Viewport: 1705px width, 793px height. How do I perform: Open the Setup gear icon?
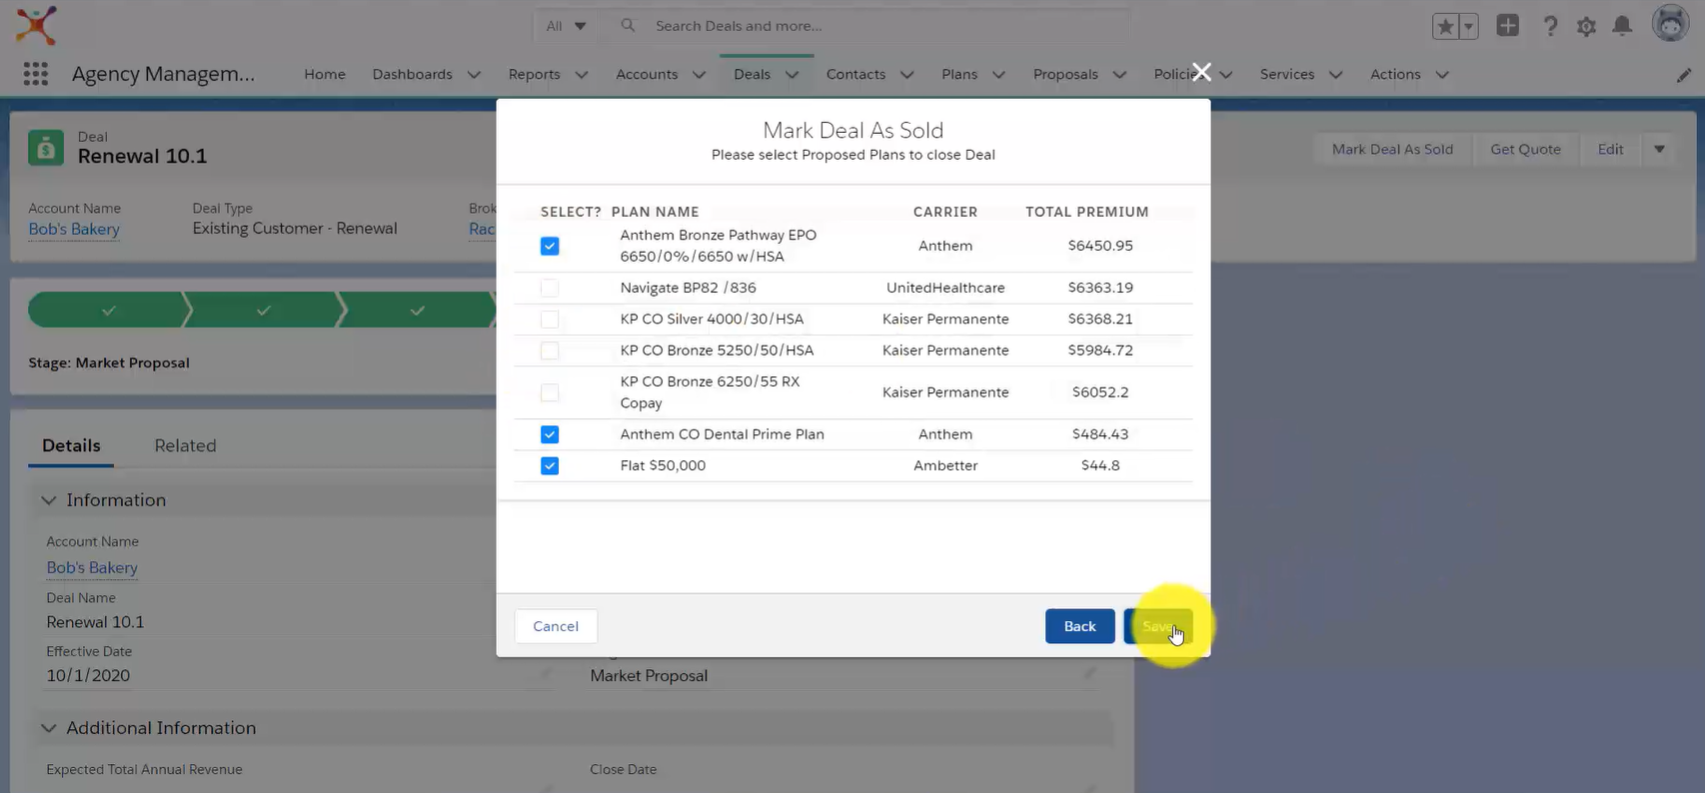[x=1587, y=26]
